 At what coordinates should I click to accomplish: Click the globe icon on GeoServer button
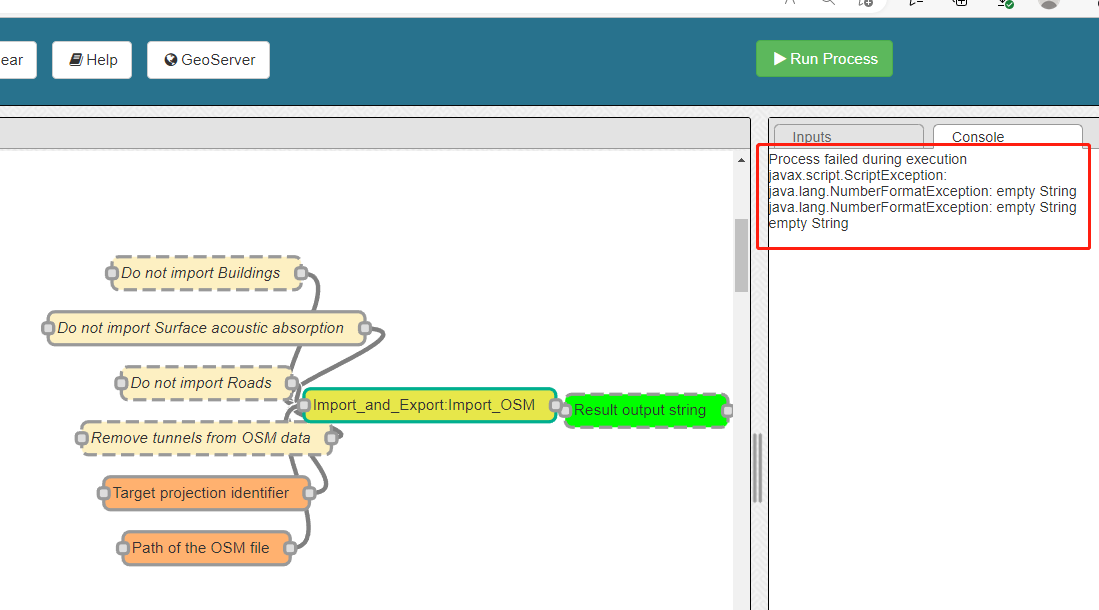[170, 60]
